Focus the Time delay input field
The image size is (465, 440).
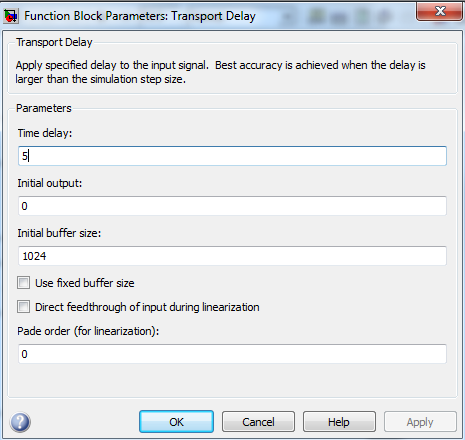tap(232, 156)
